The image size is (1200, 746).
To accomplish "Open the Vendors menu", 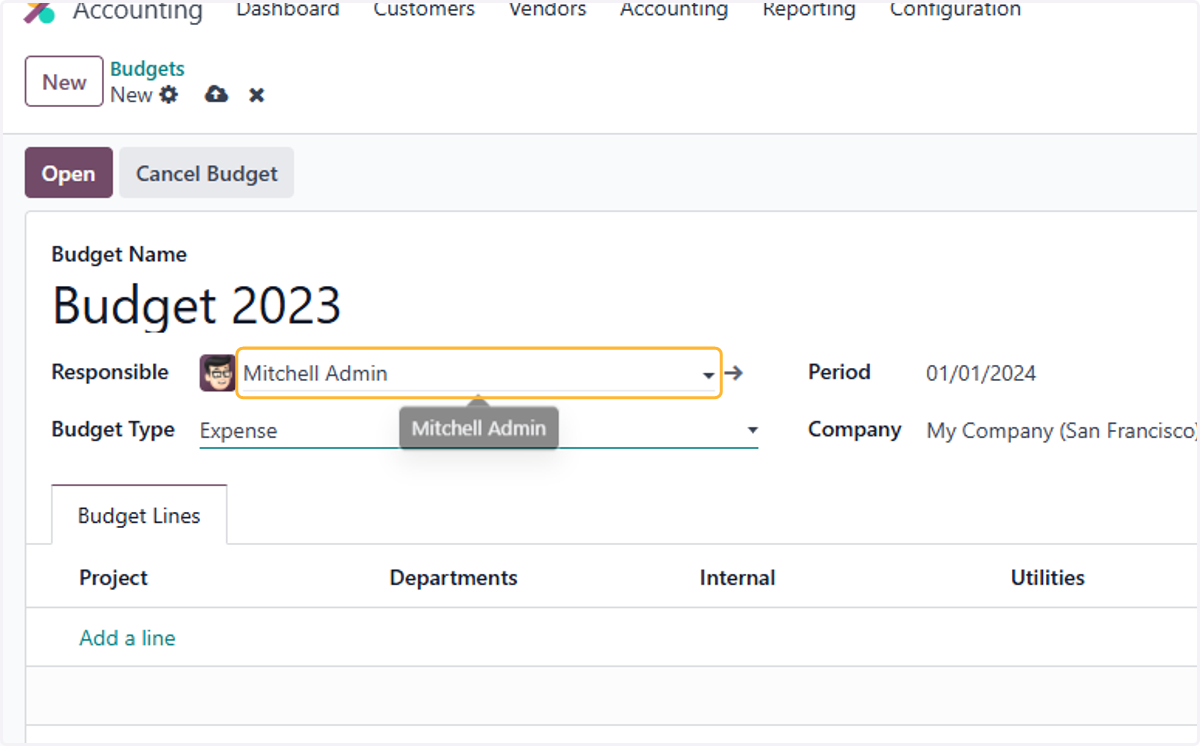I will tap(548, 10).
